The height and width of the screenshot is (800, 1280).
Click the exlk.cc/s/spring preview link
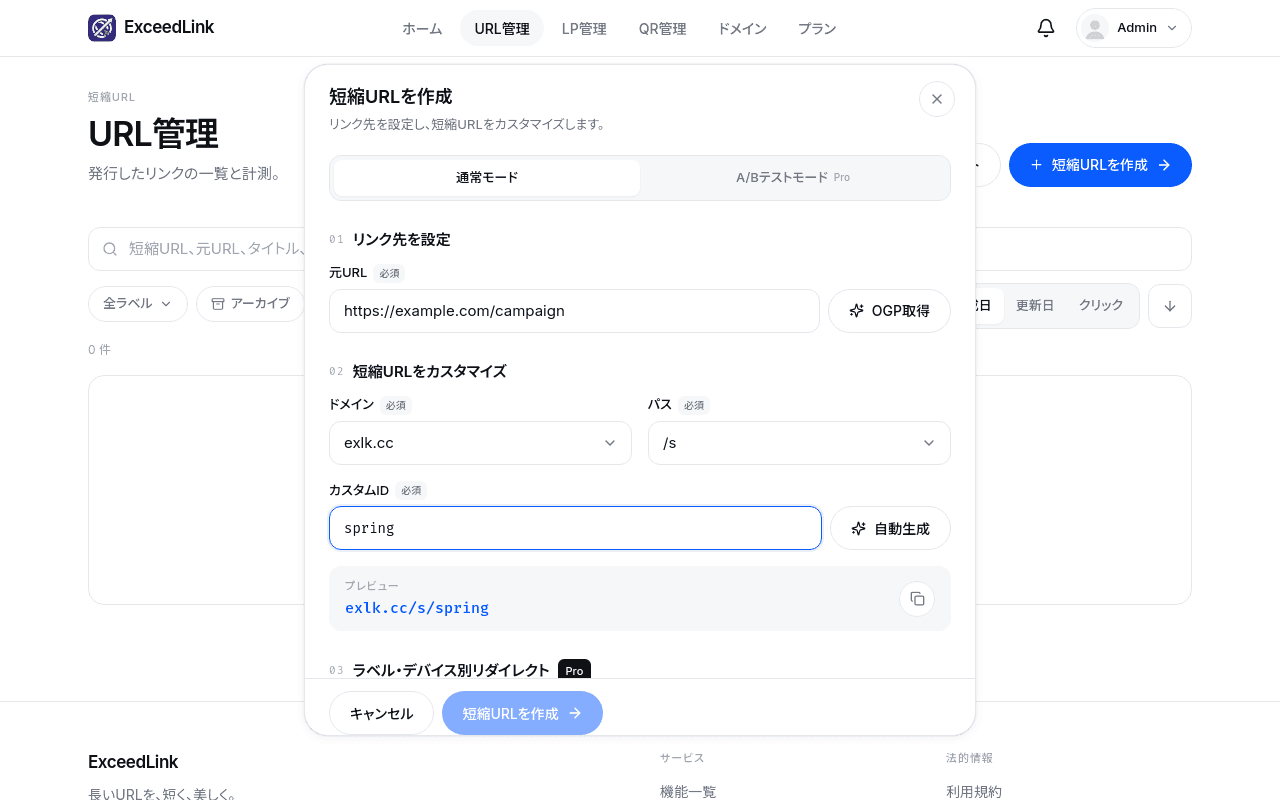pos(417,608)
